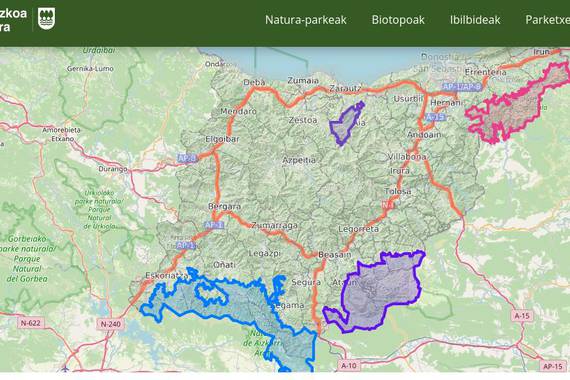
Task: Click the Irura town label
Action: pos(400,171)
